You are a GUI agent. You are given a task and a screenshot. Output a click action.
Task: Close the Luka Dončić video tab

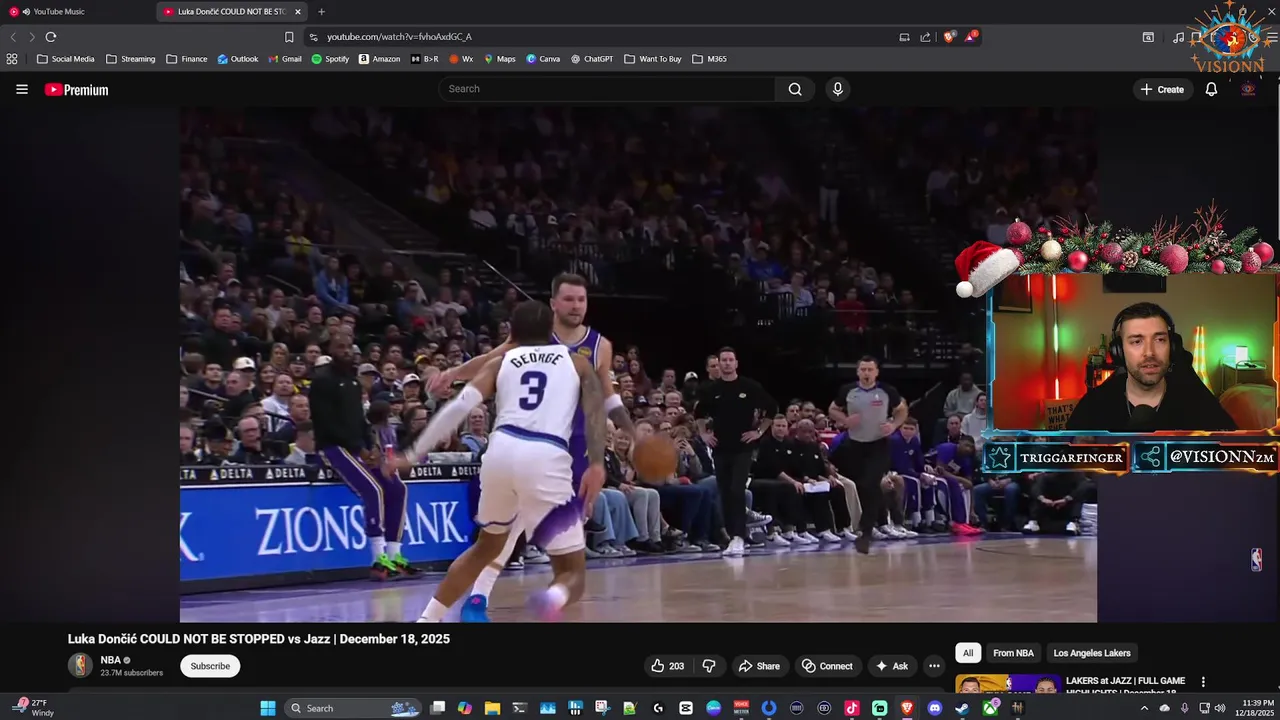pyautogui.click(x=298, y=12)
